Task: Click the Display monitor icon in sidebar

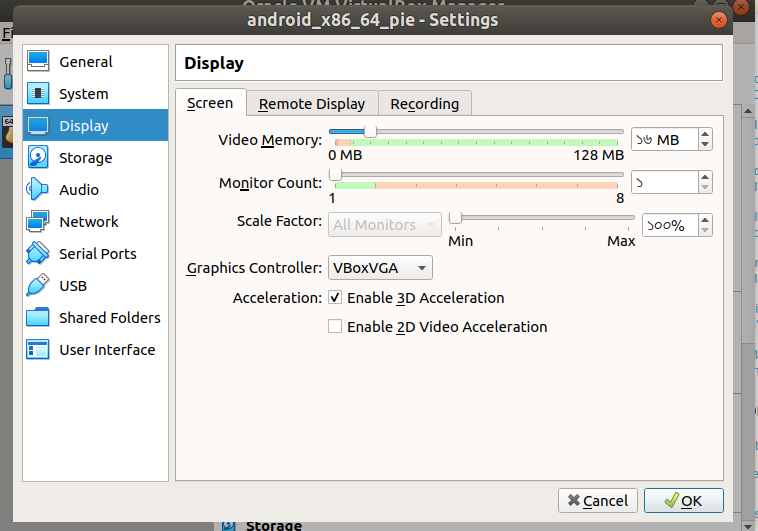Action: tap(38, 126)
